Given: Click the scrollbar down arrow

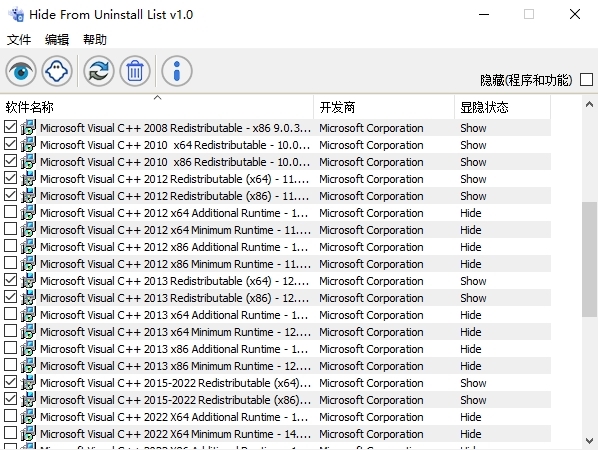Looking at the screenshot, I should pyautogui.click(x=589, y=440).
